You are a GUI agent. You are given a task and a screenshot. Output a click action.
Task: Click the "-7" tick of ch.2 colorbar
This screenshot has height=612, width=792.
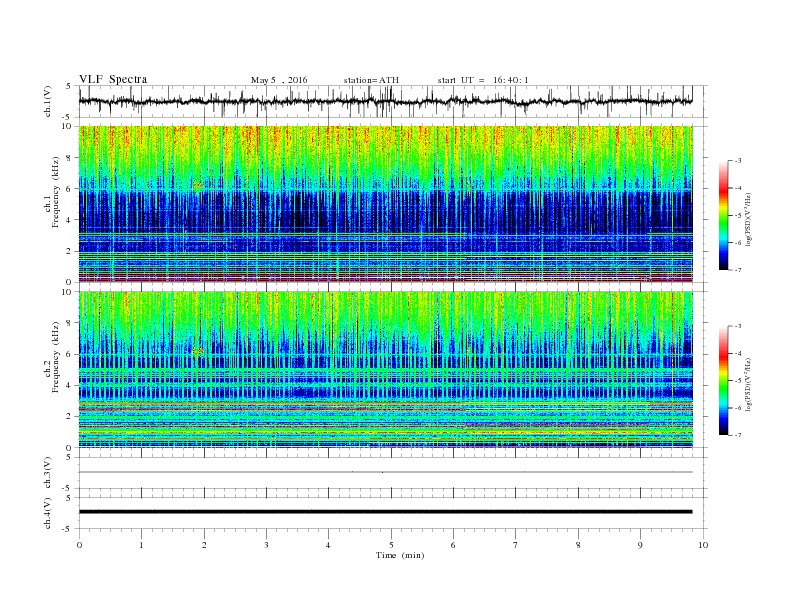click(737, 435)
